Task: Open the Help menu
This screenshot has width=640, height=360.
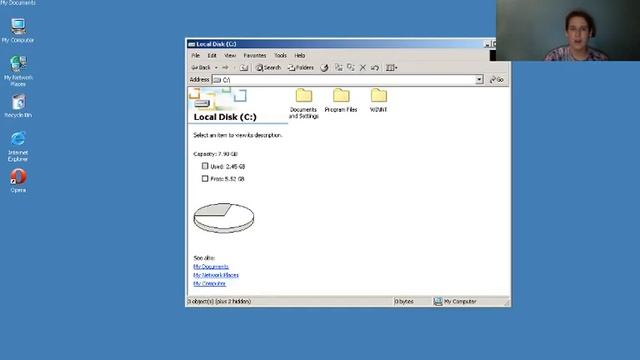Action: 300,56
